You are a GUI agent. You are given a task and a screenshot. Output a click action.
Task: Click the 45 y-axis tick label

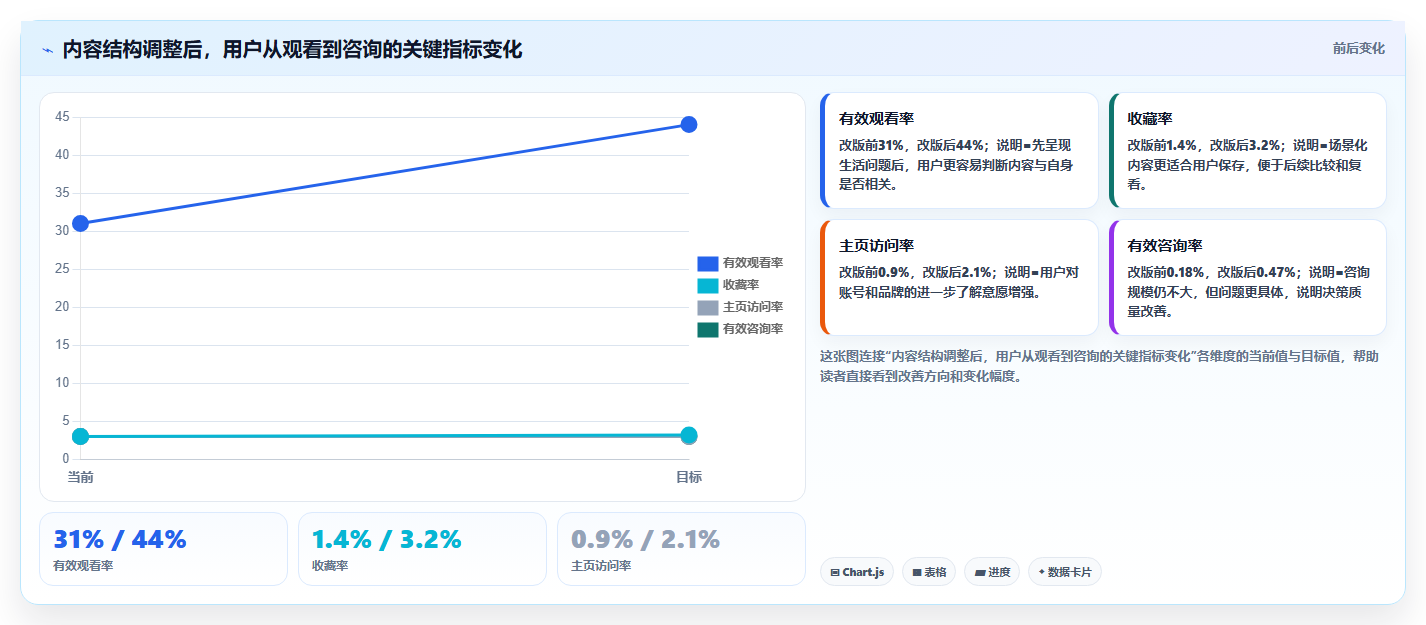(62, 117)
